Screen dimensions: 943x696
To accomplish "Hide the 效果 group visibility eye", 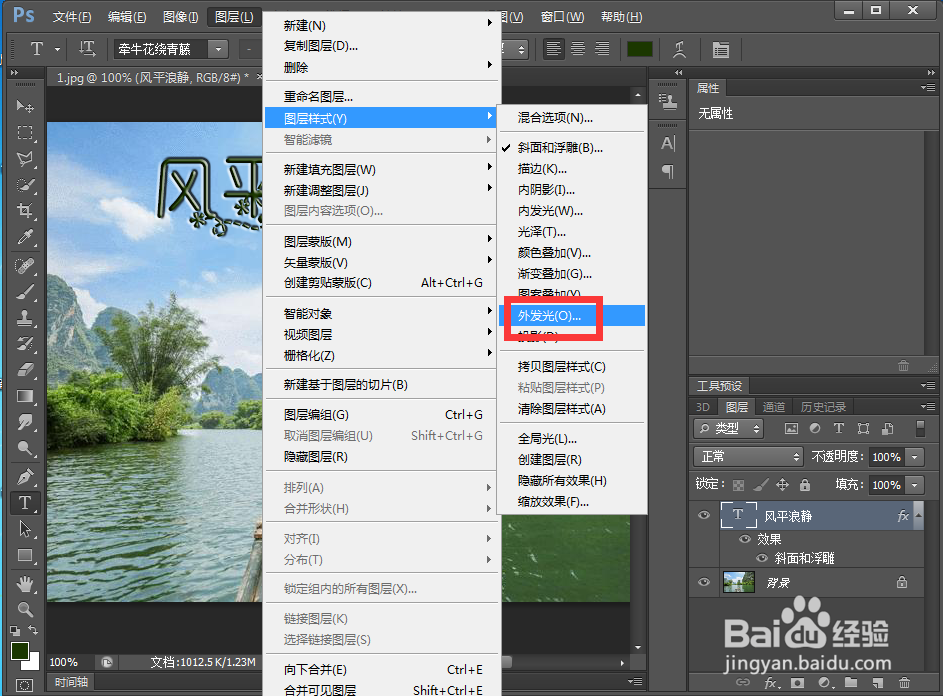I will click(x=745, y=539).
